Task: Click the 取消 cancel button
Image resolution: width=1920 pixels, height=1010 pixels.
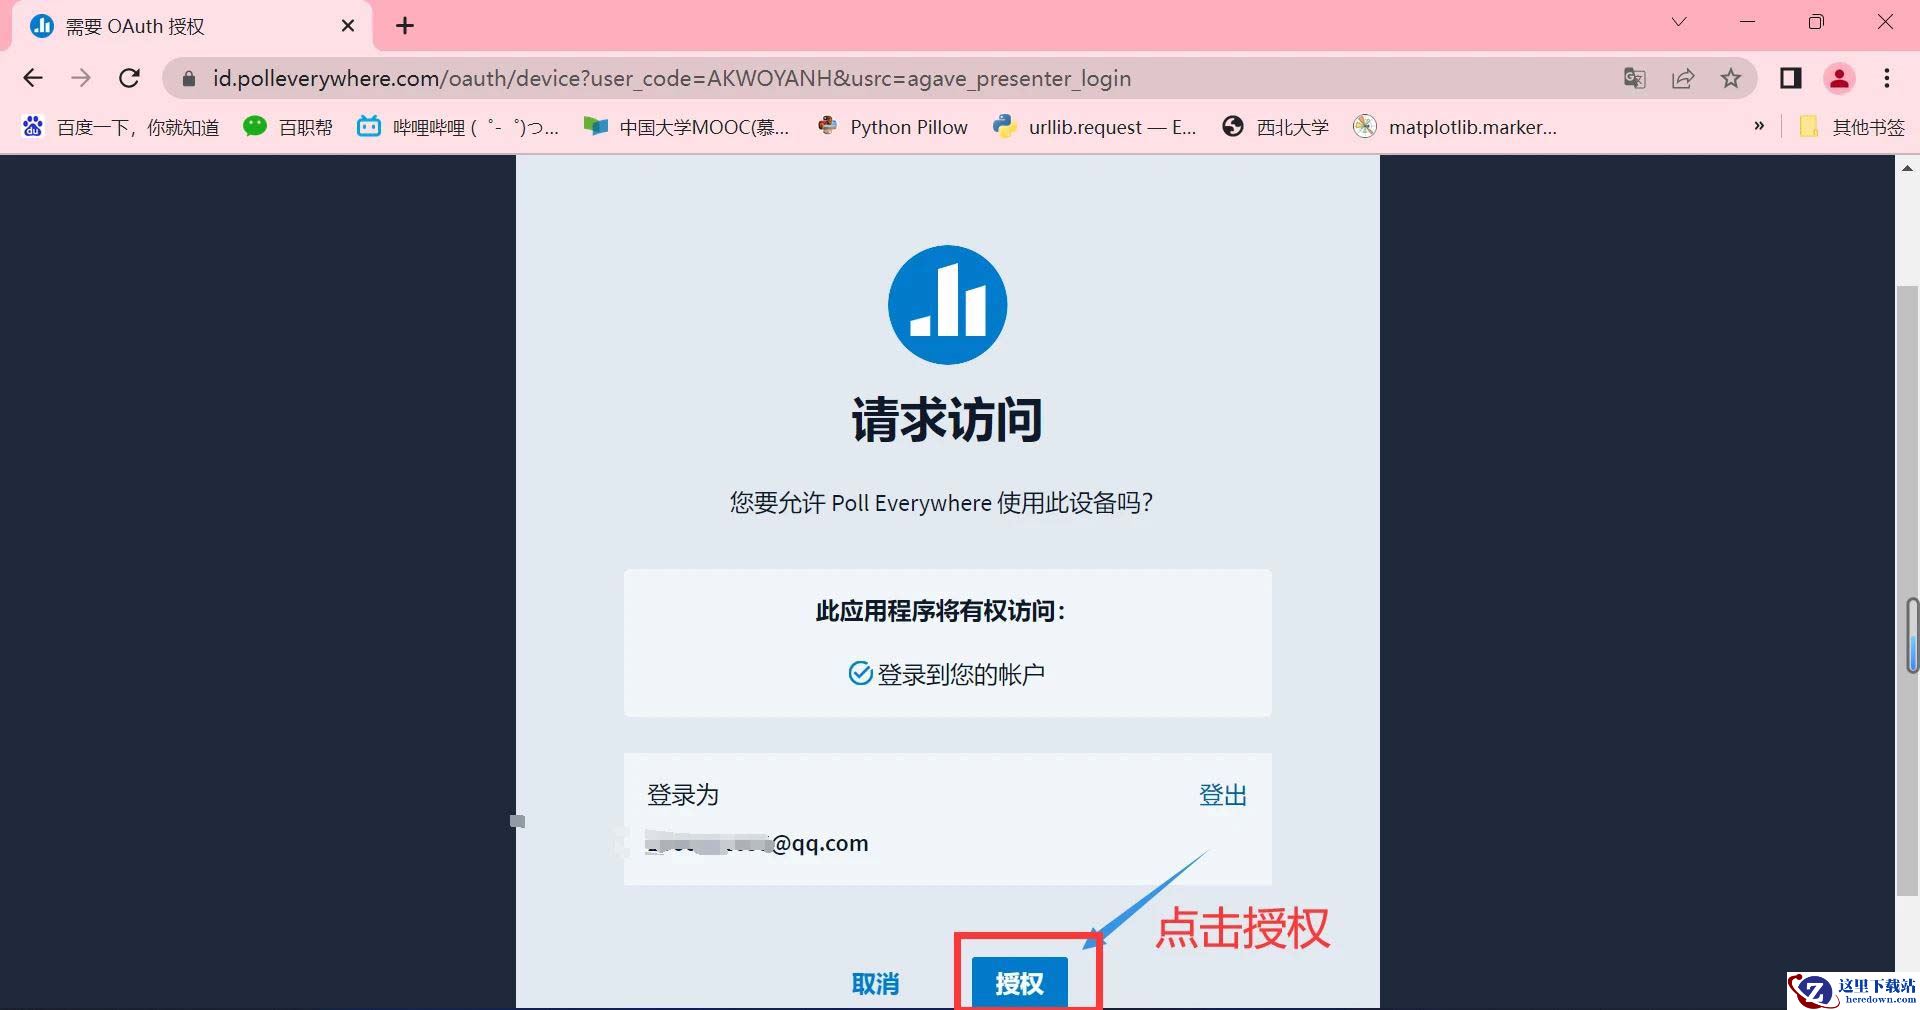Action: [875, 984]
